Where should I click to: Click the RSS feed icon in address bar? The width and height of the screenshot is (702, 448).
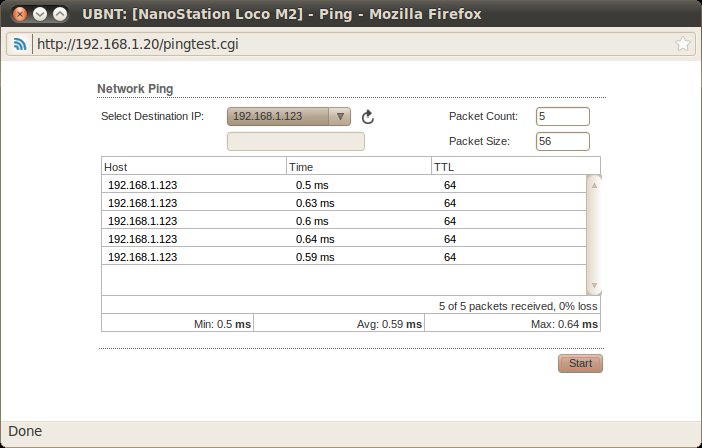(20, 44)
